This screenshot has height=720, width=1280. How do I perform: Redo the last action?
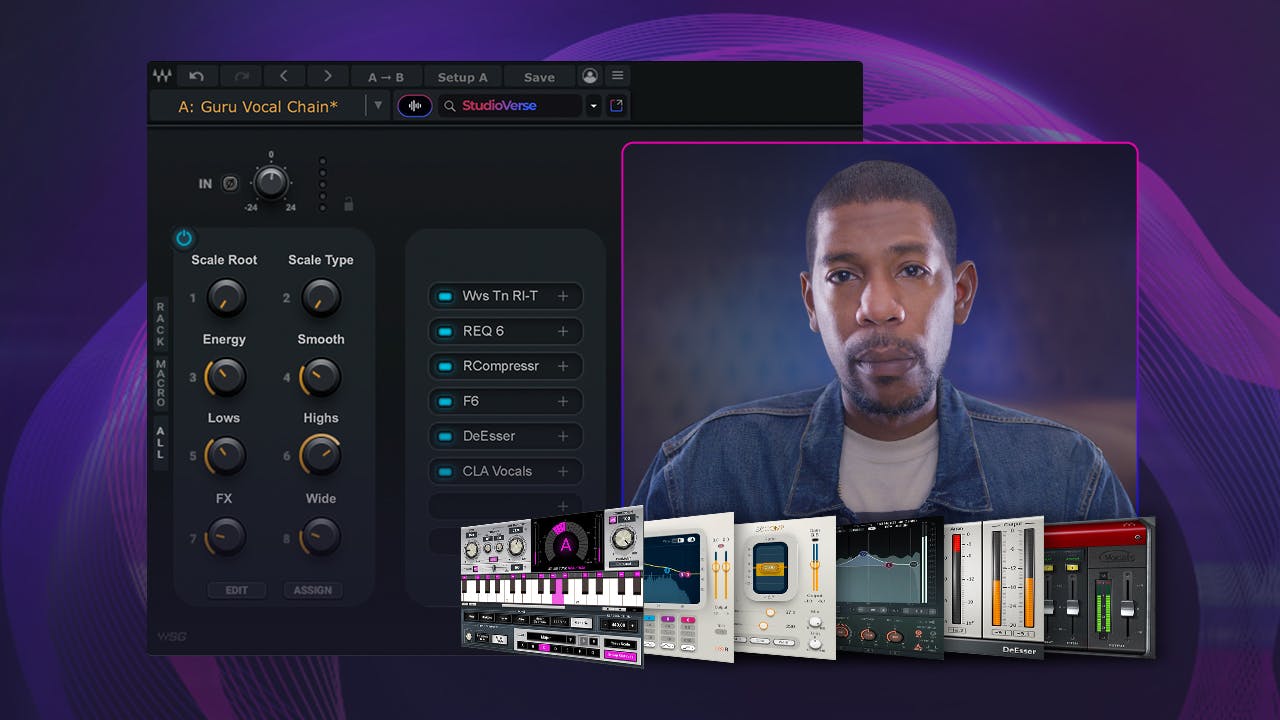[240, 76]
